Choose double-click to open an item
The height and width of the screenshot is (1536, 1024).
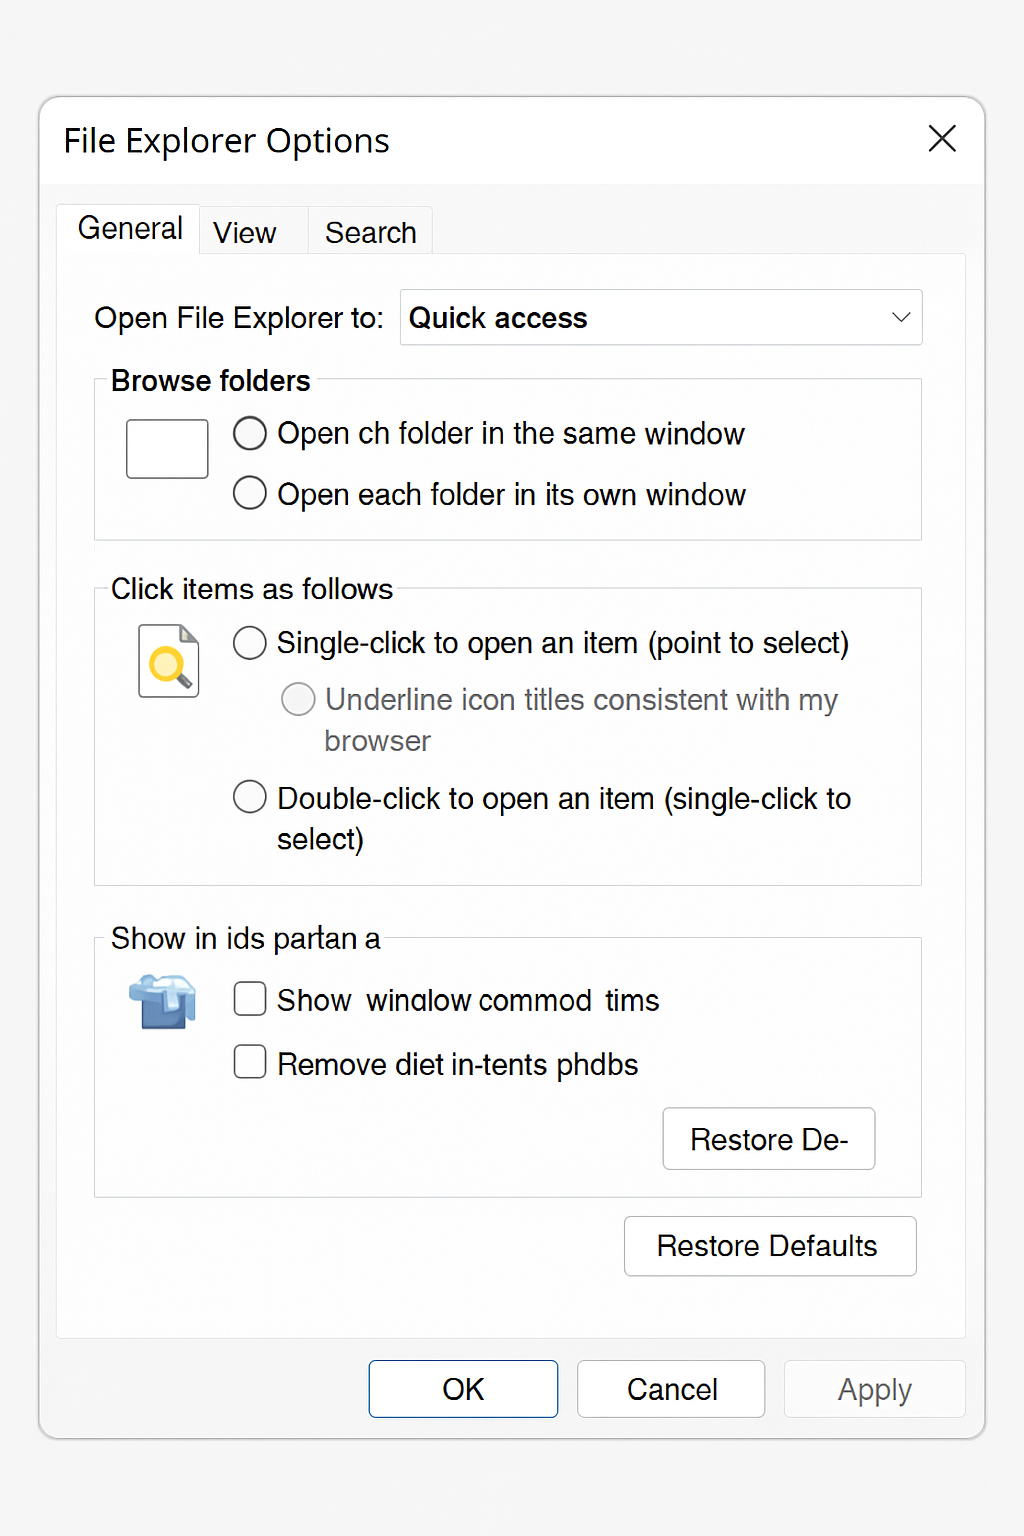coord(249,797)
